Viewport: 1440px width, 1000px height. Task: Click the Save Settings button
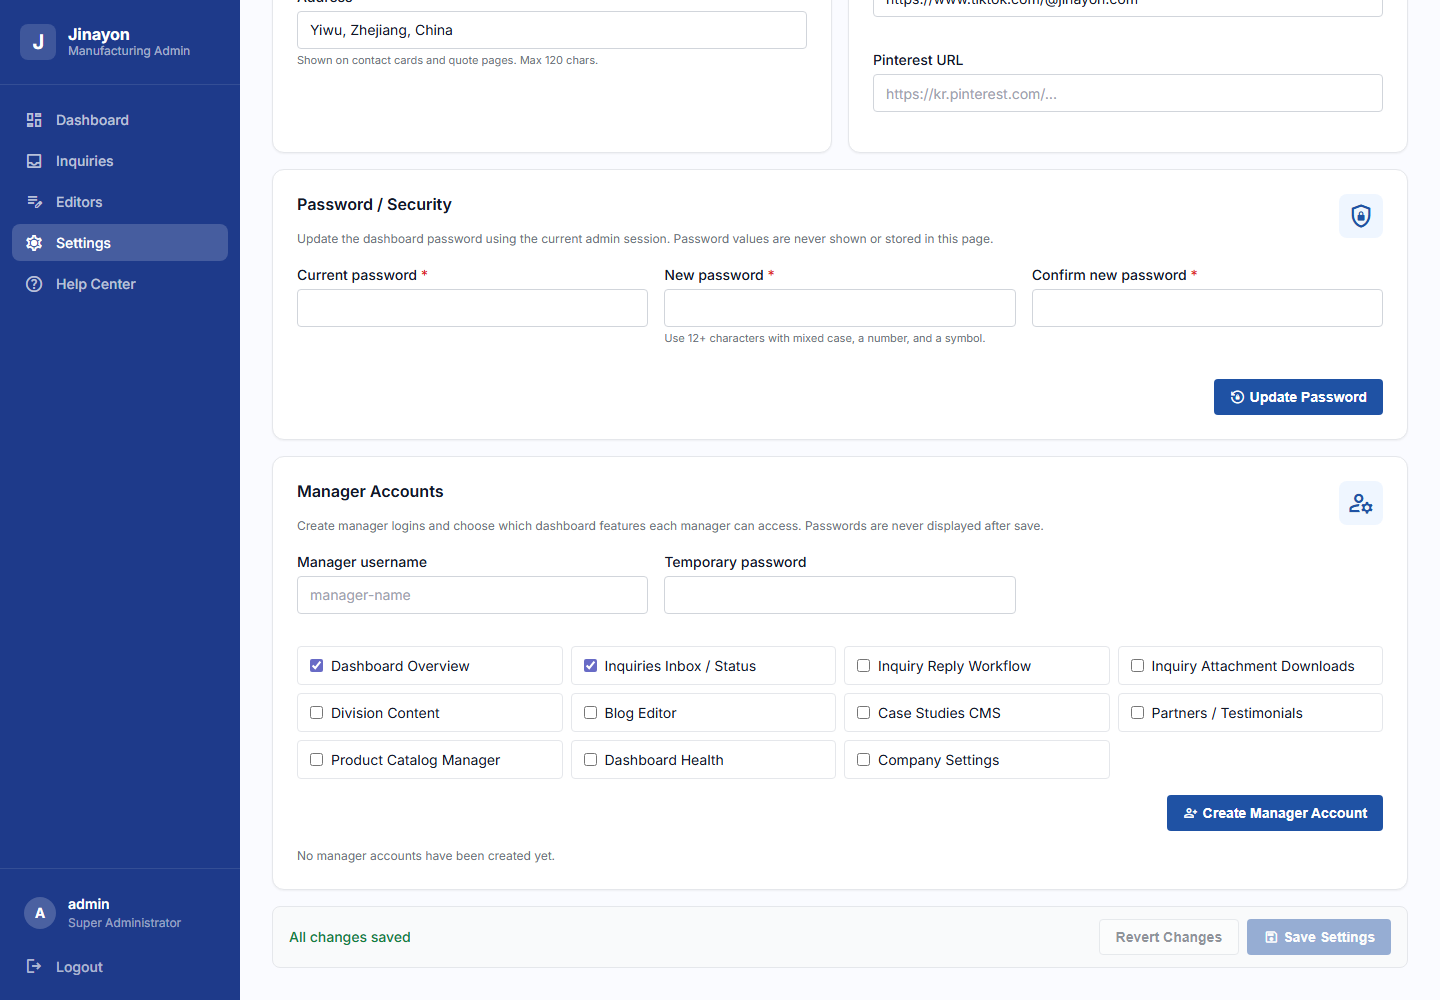1319,937
